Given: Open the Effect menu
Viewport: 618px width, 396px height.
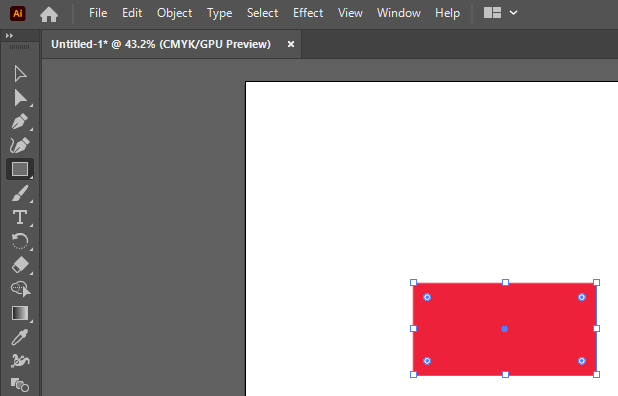Looking at the screenshot, I should pyautogui.click(x=308, y=13).
